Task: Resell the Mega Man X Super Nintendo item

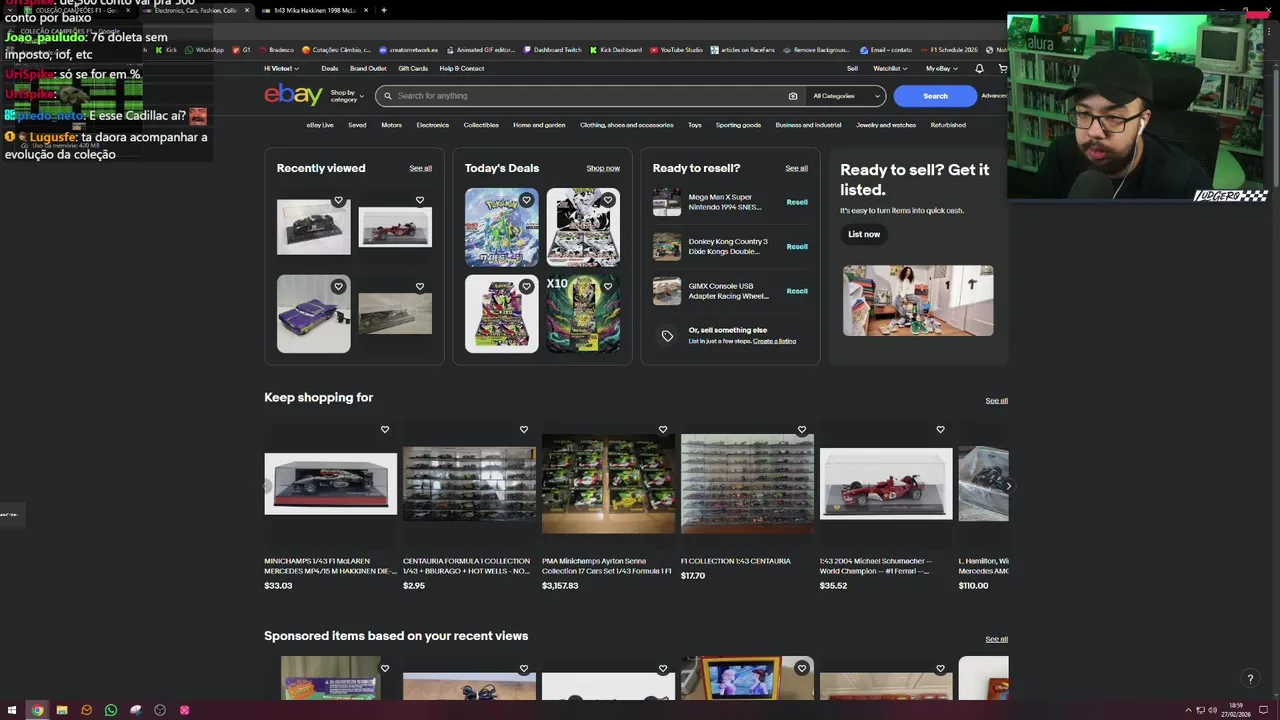Action: tap(797, 202)
